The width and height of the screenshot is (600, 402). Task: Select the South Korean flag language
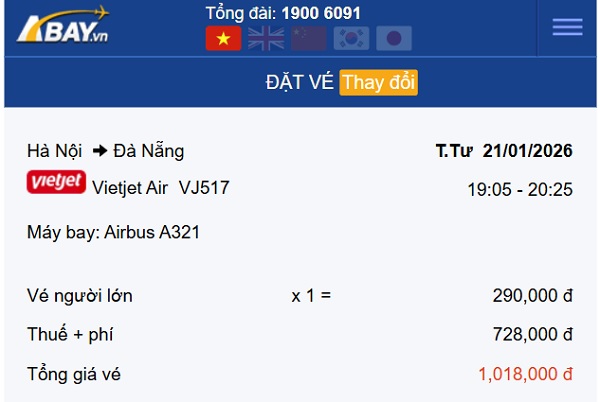(x=352, y=38)
